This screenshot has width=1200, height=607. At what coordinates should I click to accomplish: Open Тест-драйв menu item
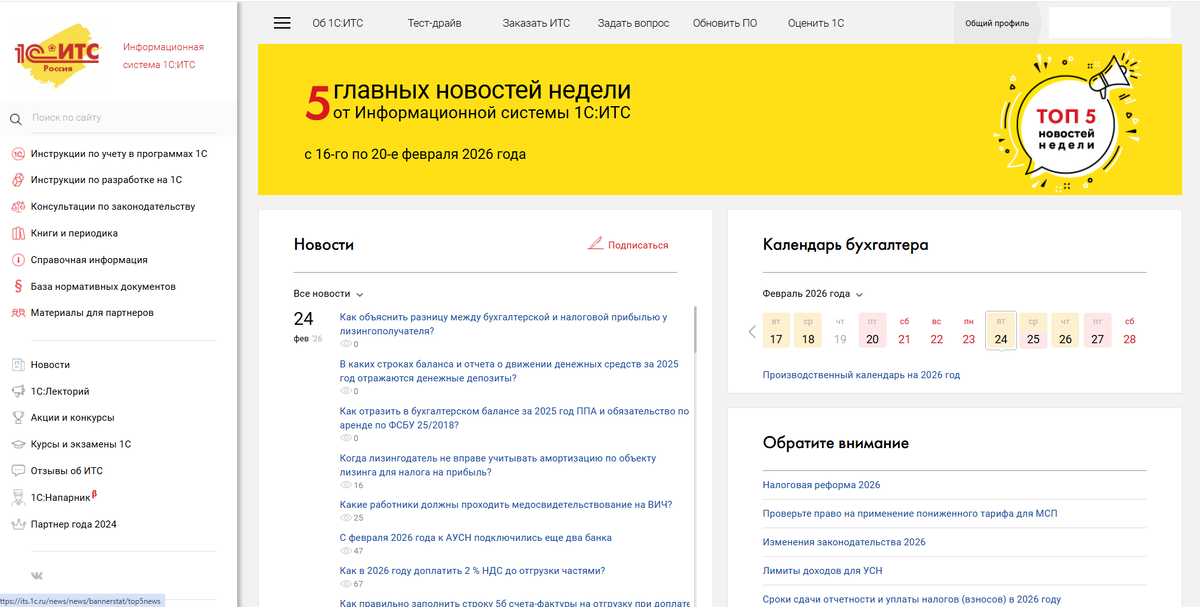(x=435, y=23)
